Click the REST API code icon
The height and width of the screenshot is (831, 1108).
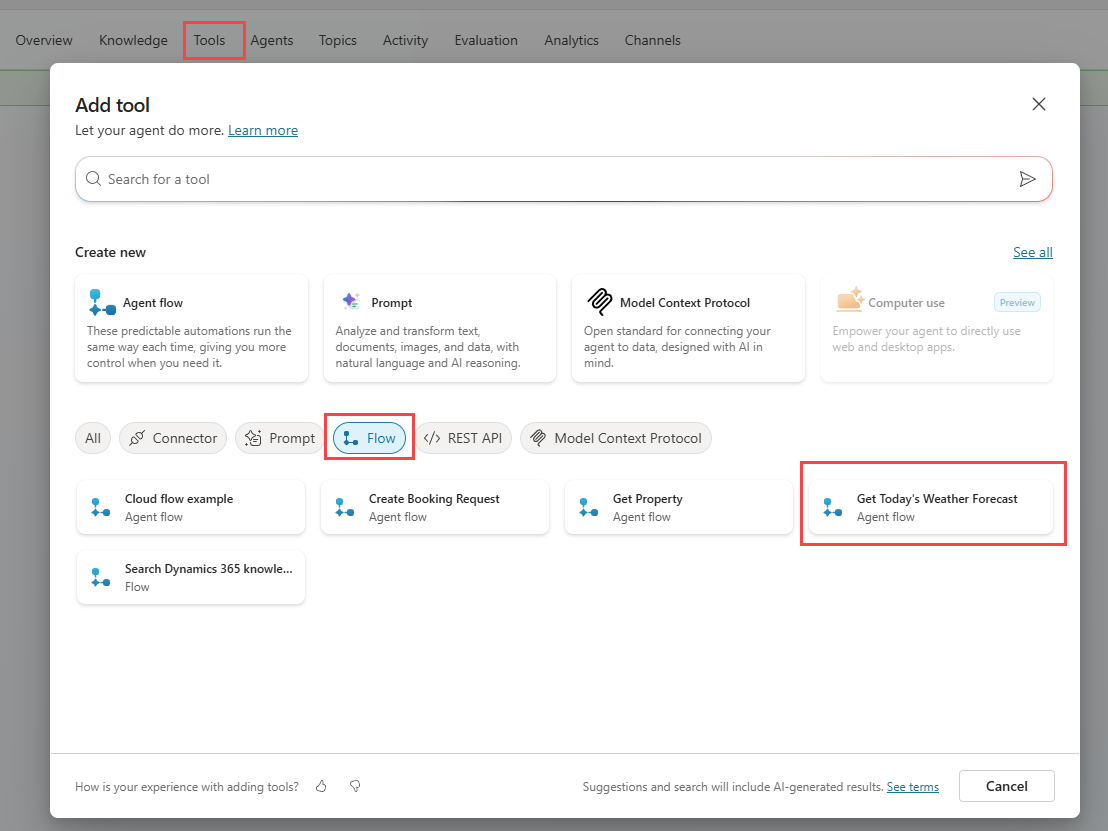point(432,438)
